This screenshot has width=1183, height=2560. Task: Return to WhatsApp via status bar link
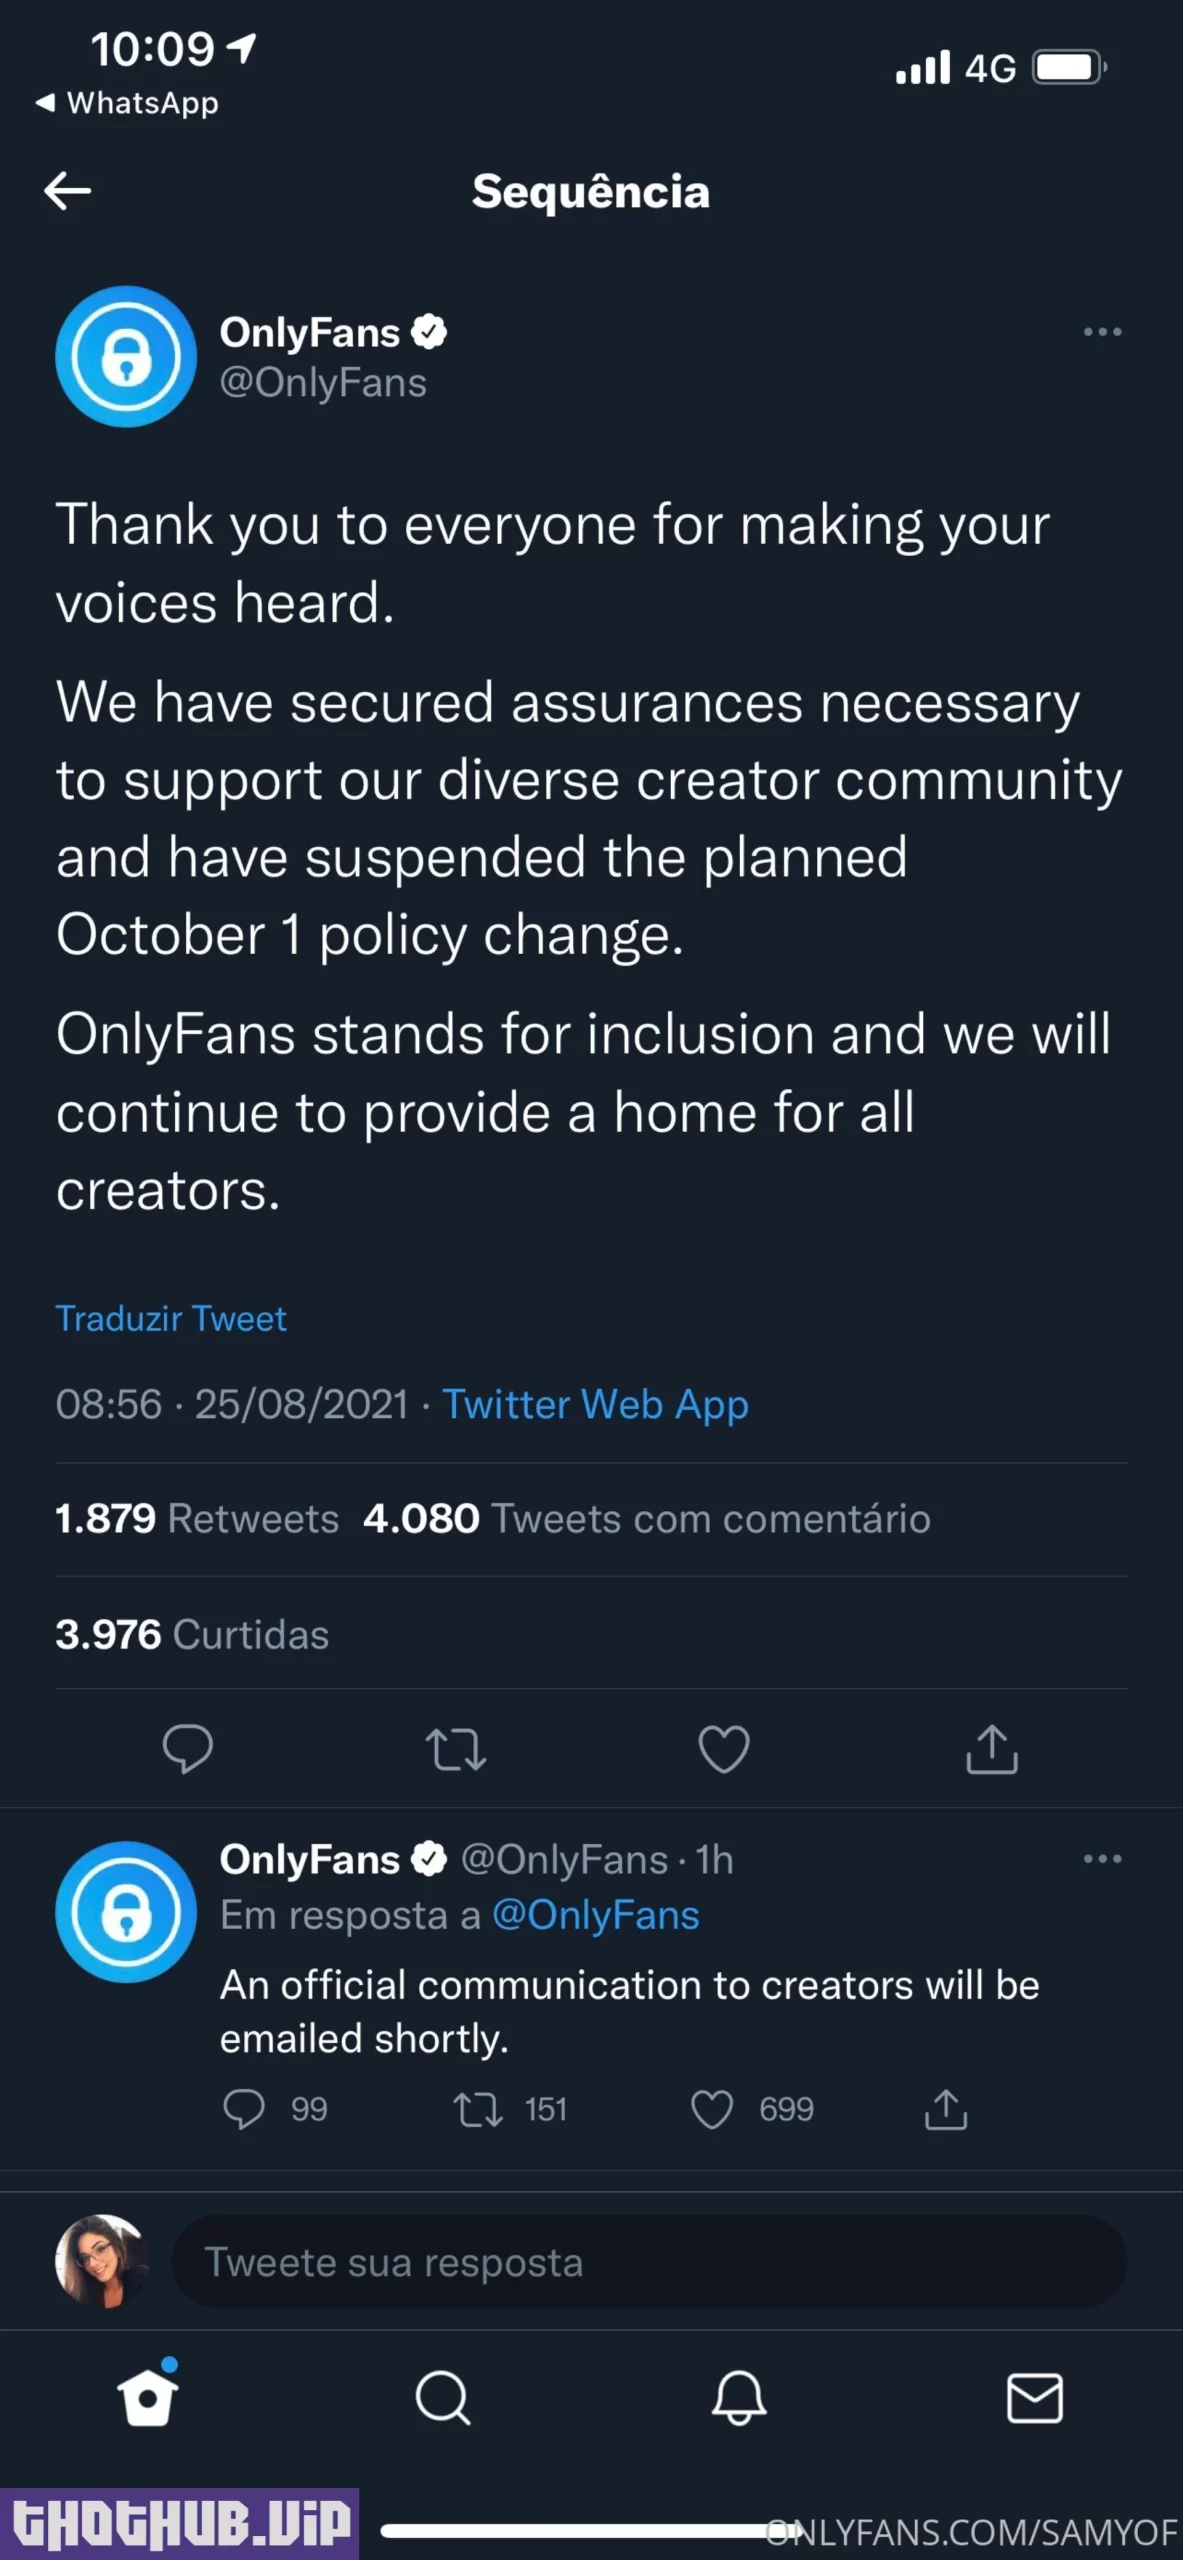point(128,103)
